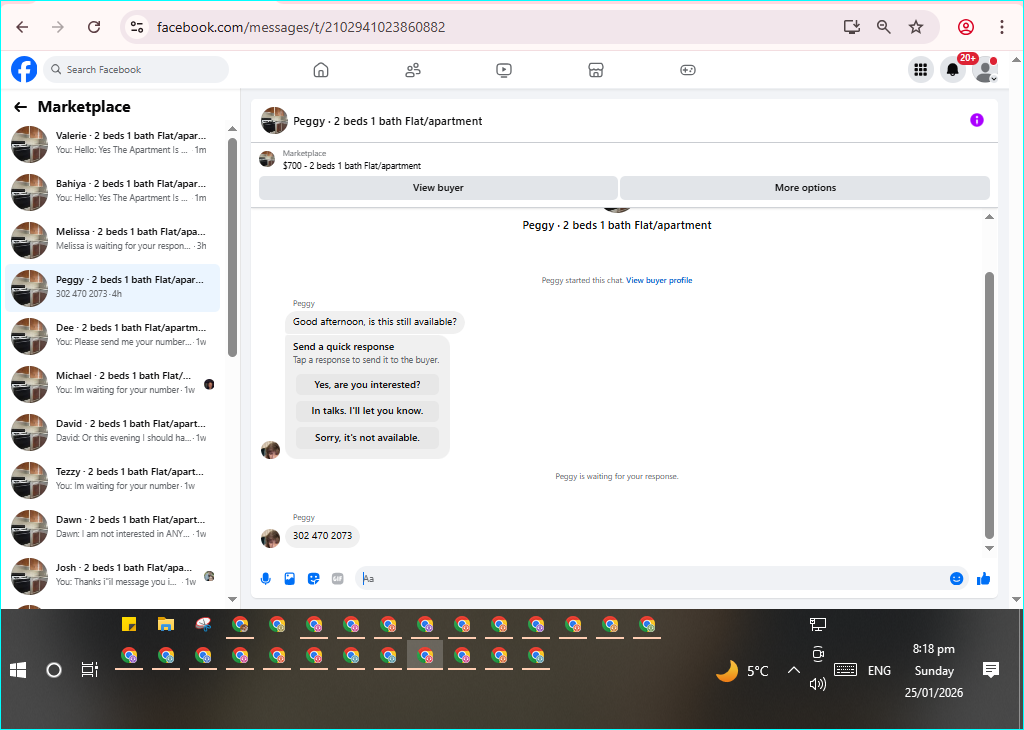Open the Home feed icon
The width and height of the screenshot is (1024, 730).
click(321, 70)
